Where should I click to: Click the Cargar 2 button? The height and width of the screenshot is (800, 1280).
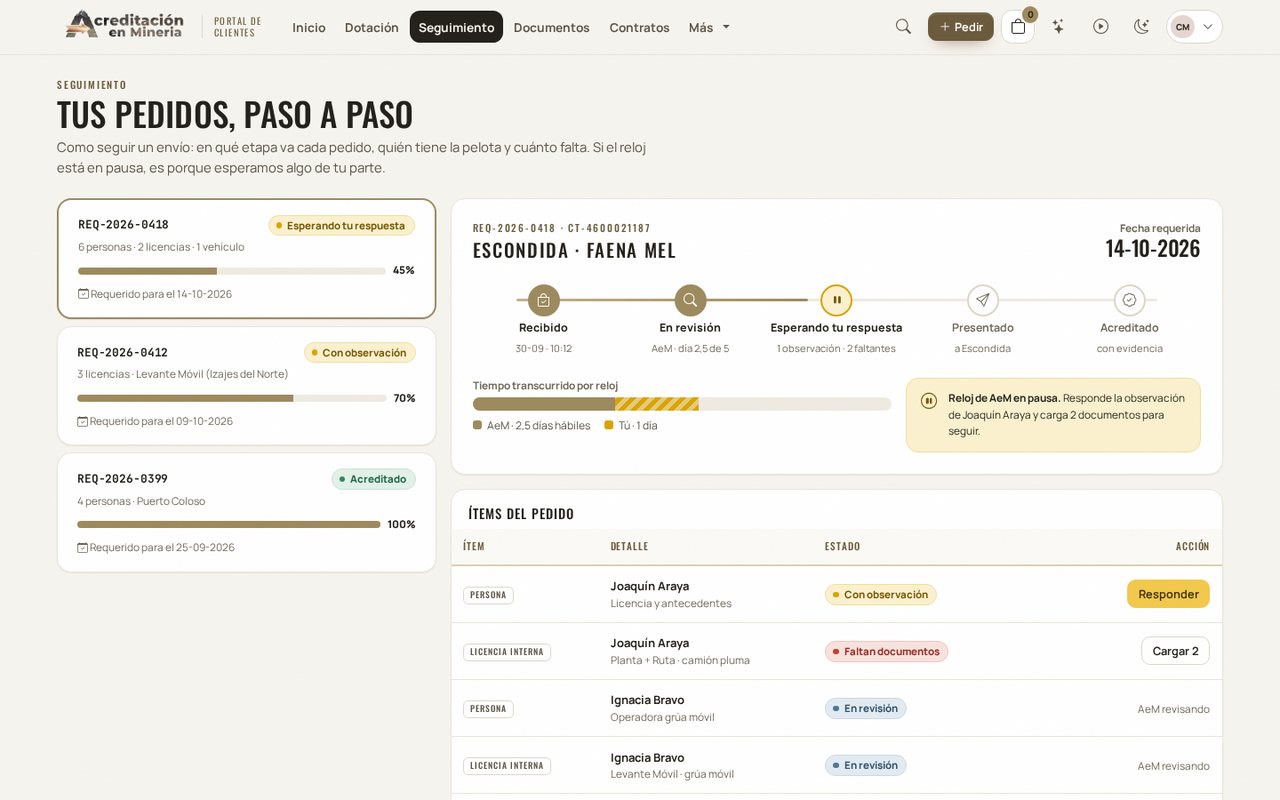tap(1175, 651)
